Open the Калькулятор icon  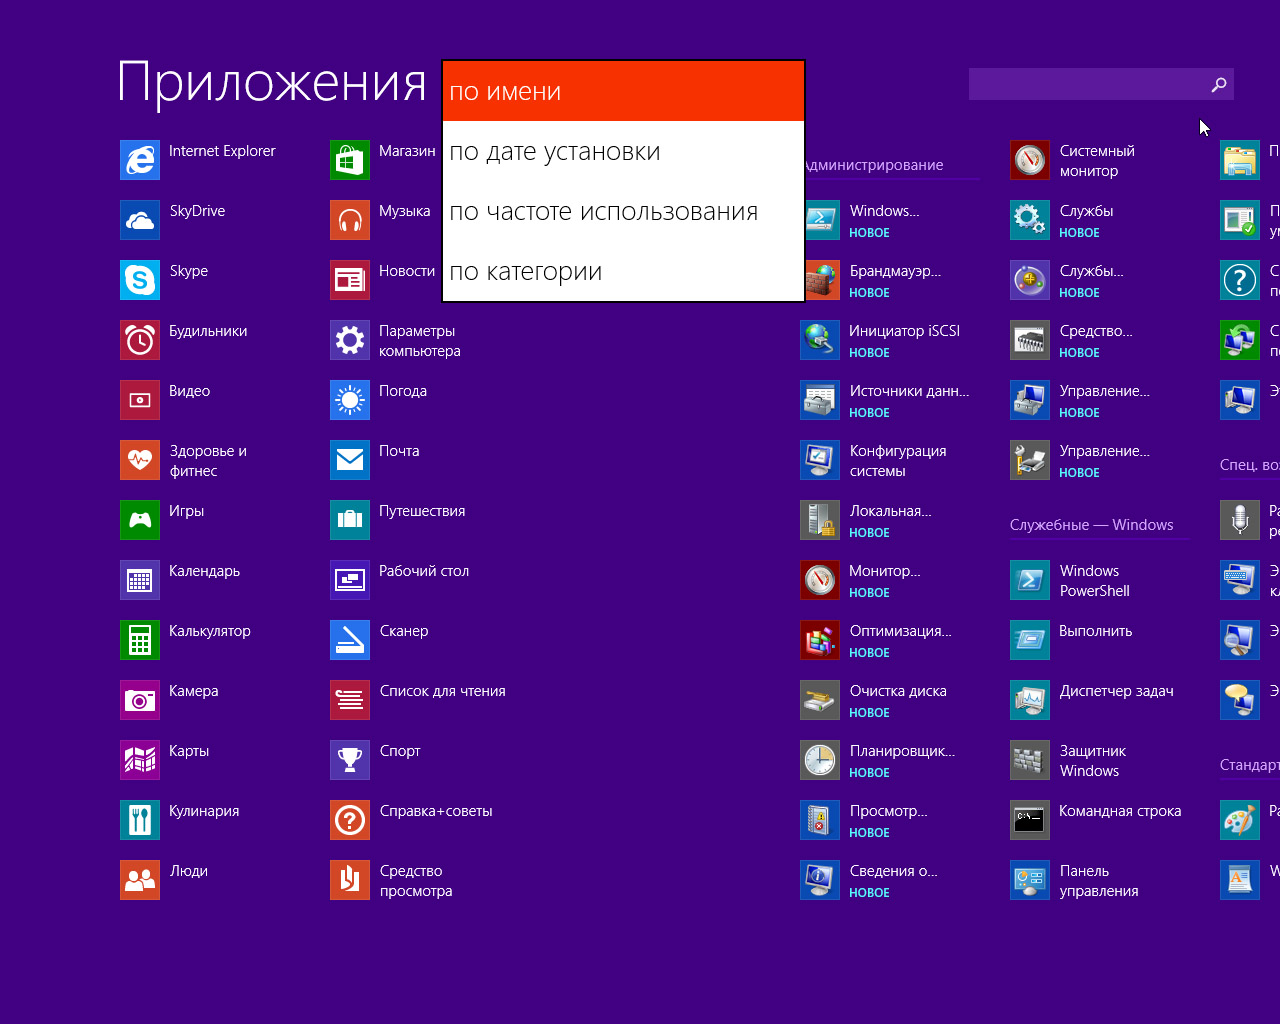[x=140, y=640]
